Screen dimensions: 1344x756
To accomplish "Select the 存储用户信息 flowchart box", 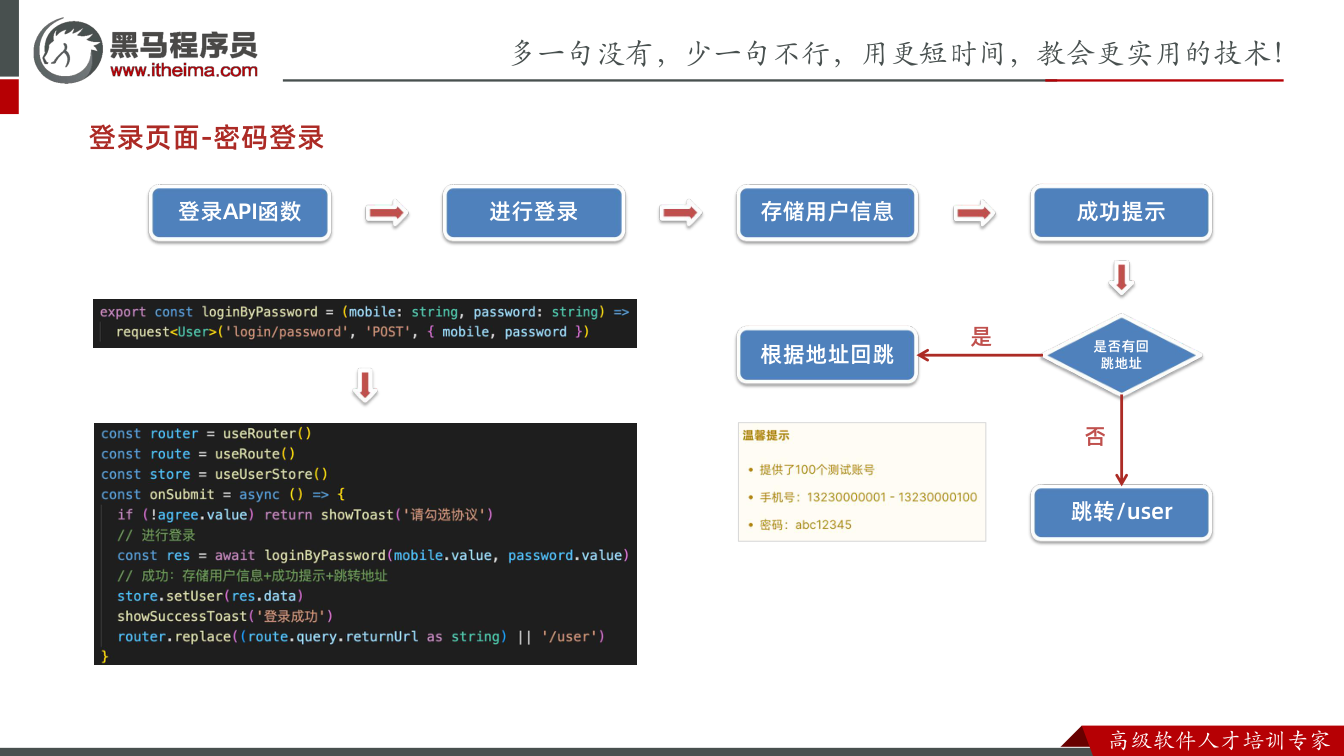I will (827, 212).
